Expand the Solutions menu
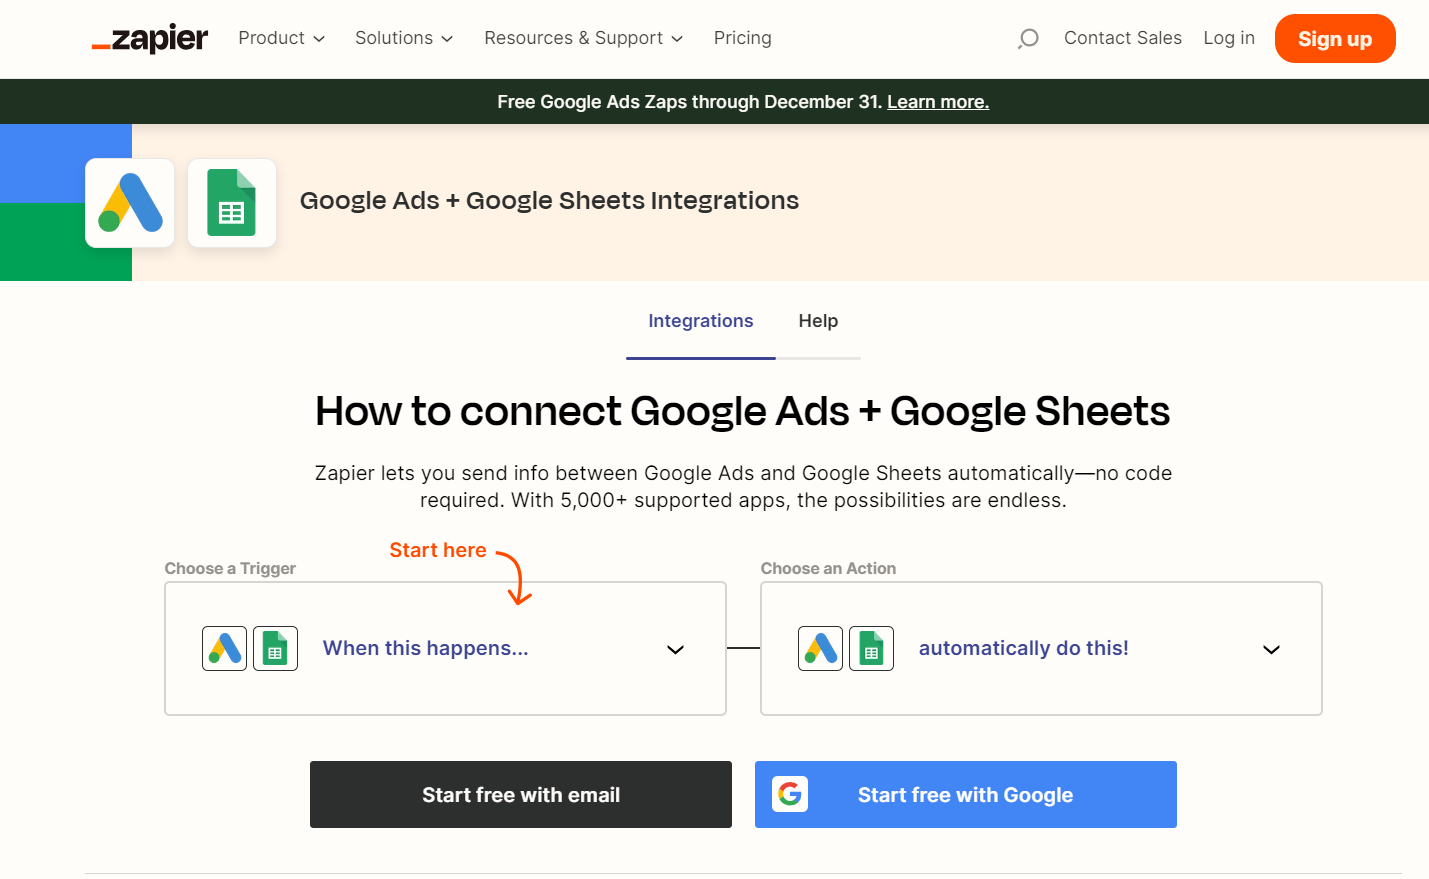 click(x=404, y=38)
